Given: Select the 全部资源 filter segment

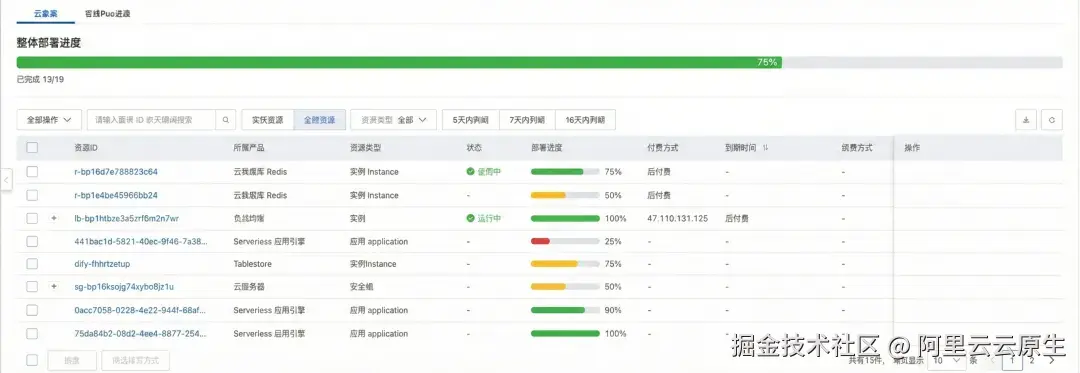Looking at the screenshot, I should [320, 120].
